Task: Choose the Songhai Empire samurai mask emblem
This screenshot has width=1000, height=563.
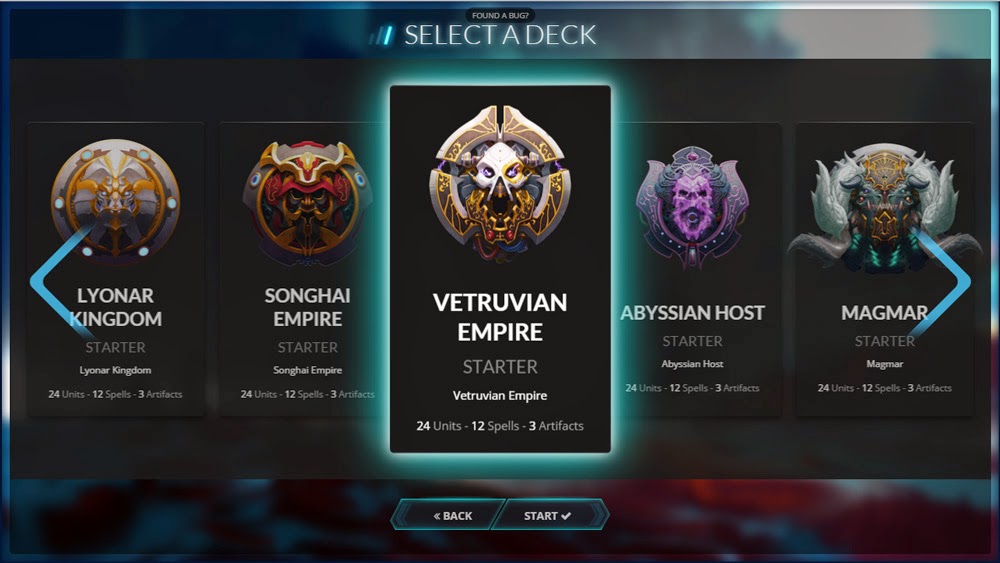Action: coord(307,203)
